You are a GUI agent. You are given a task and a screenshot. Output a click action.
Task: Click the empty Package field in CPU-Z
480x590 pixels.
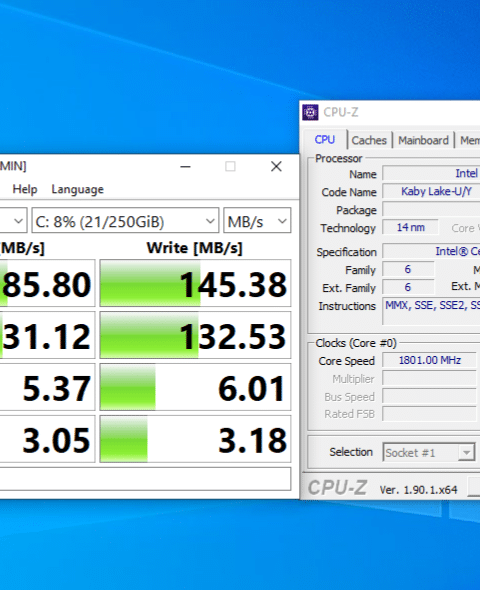pyautogui.click(x=431, y=209)
